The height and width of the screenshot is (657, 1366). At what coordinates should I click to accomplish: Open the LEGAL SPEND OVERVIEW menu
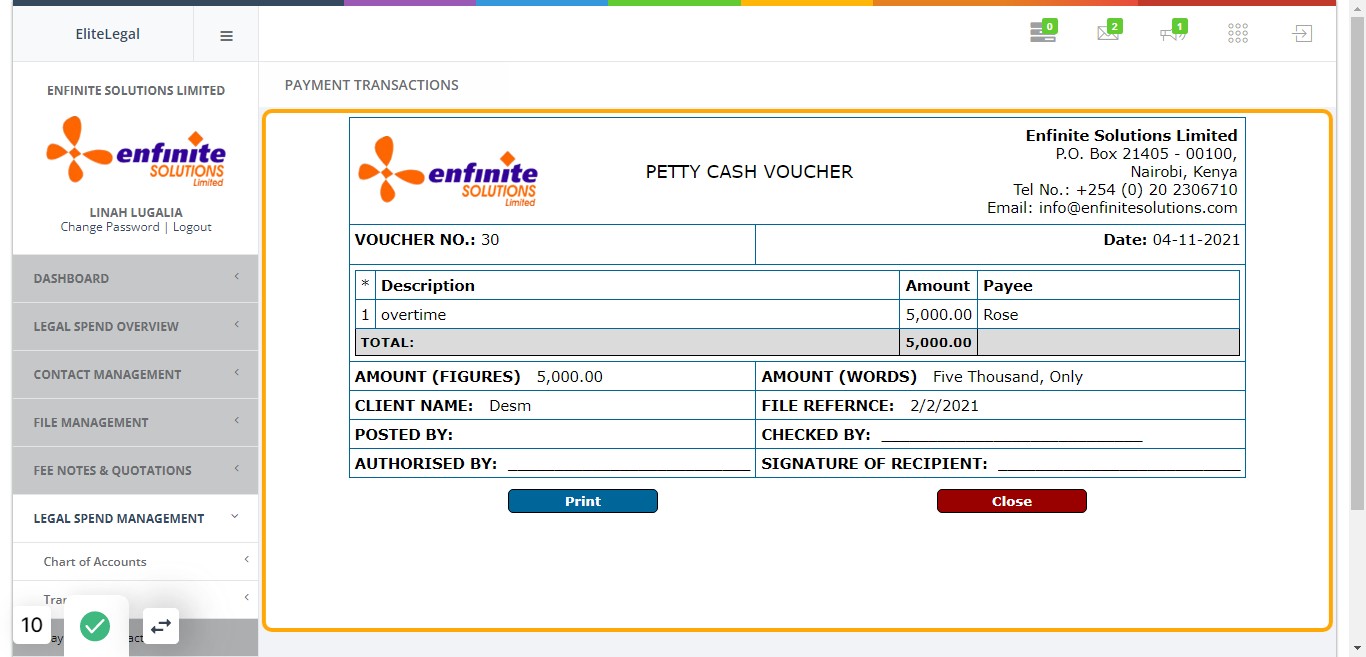[x=135, y=326]
